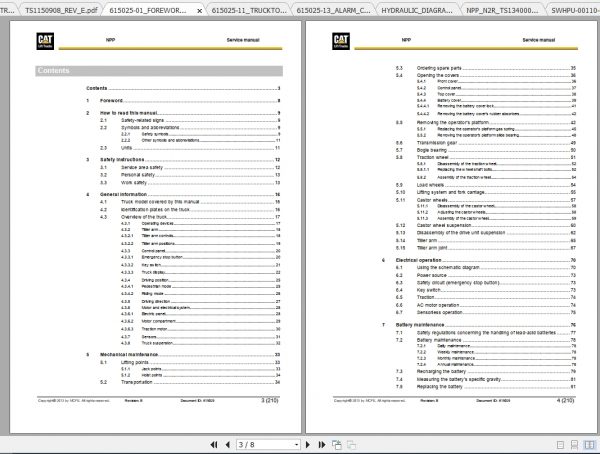
Task: Click the go to next view icon
Action: point(351,444)
